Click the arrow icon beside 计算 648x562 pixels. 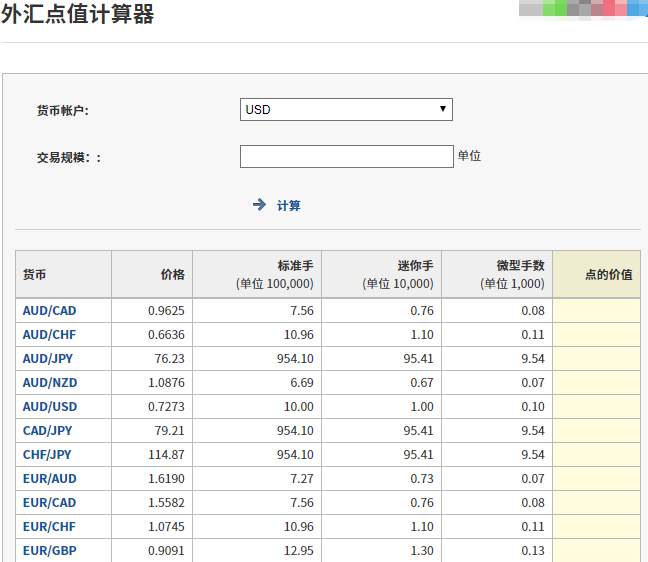(x=259, y=204)
